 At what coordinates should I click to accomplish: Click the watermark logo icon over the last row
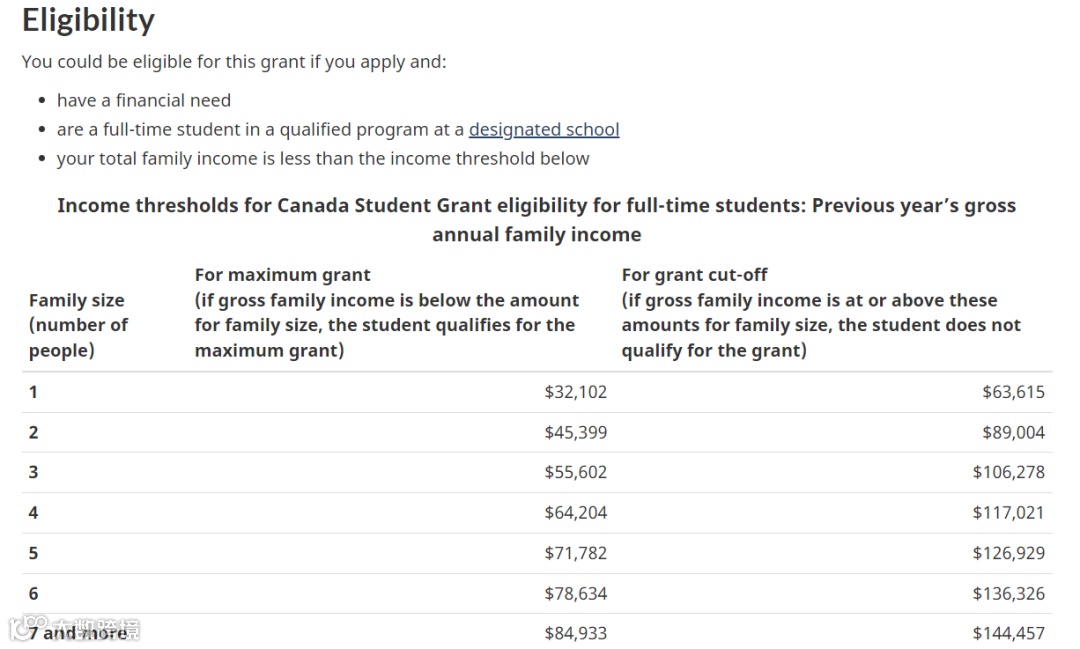pos(22,629)
